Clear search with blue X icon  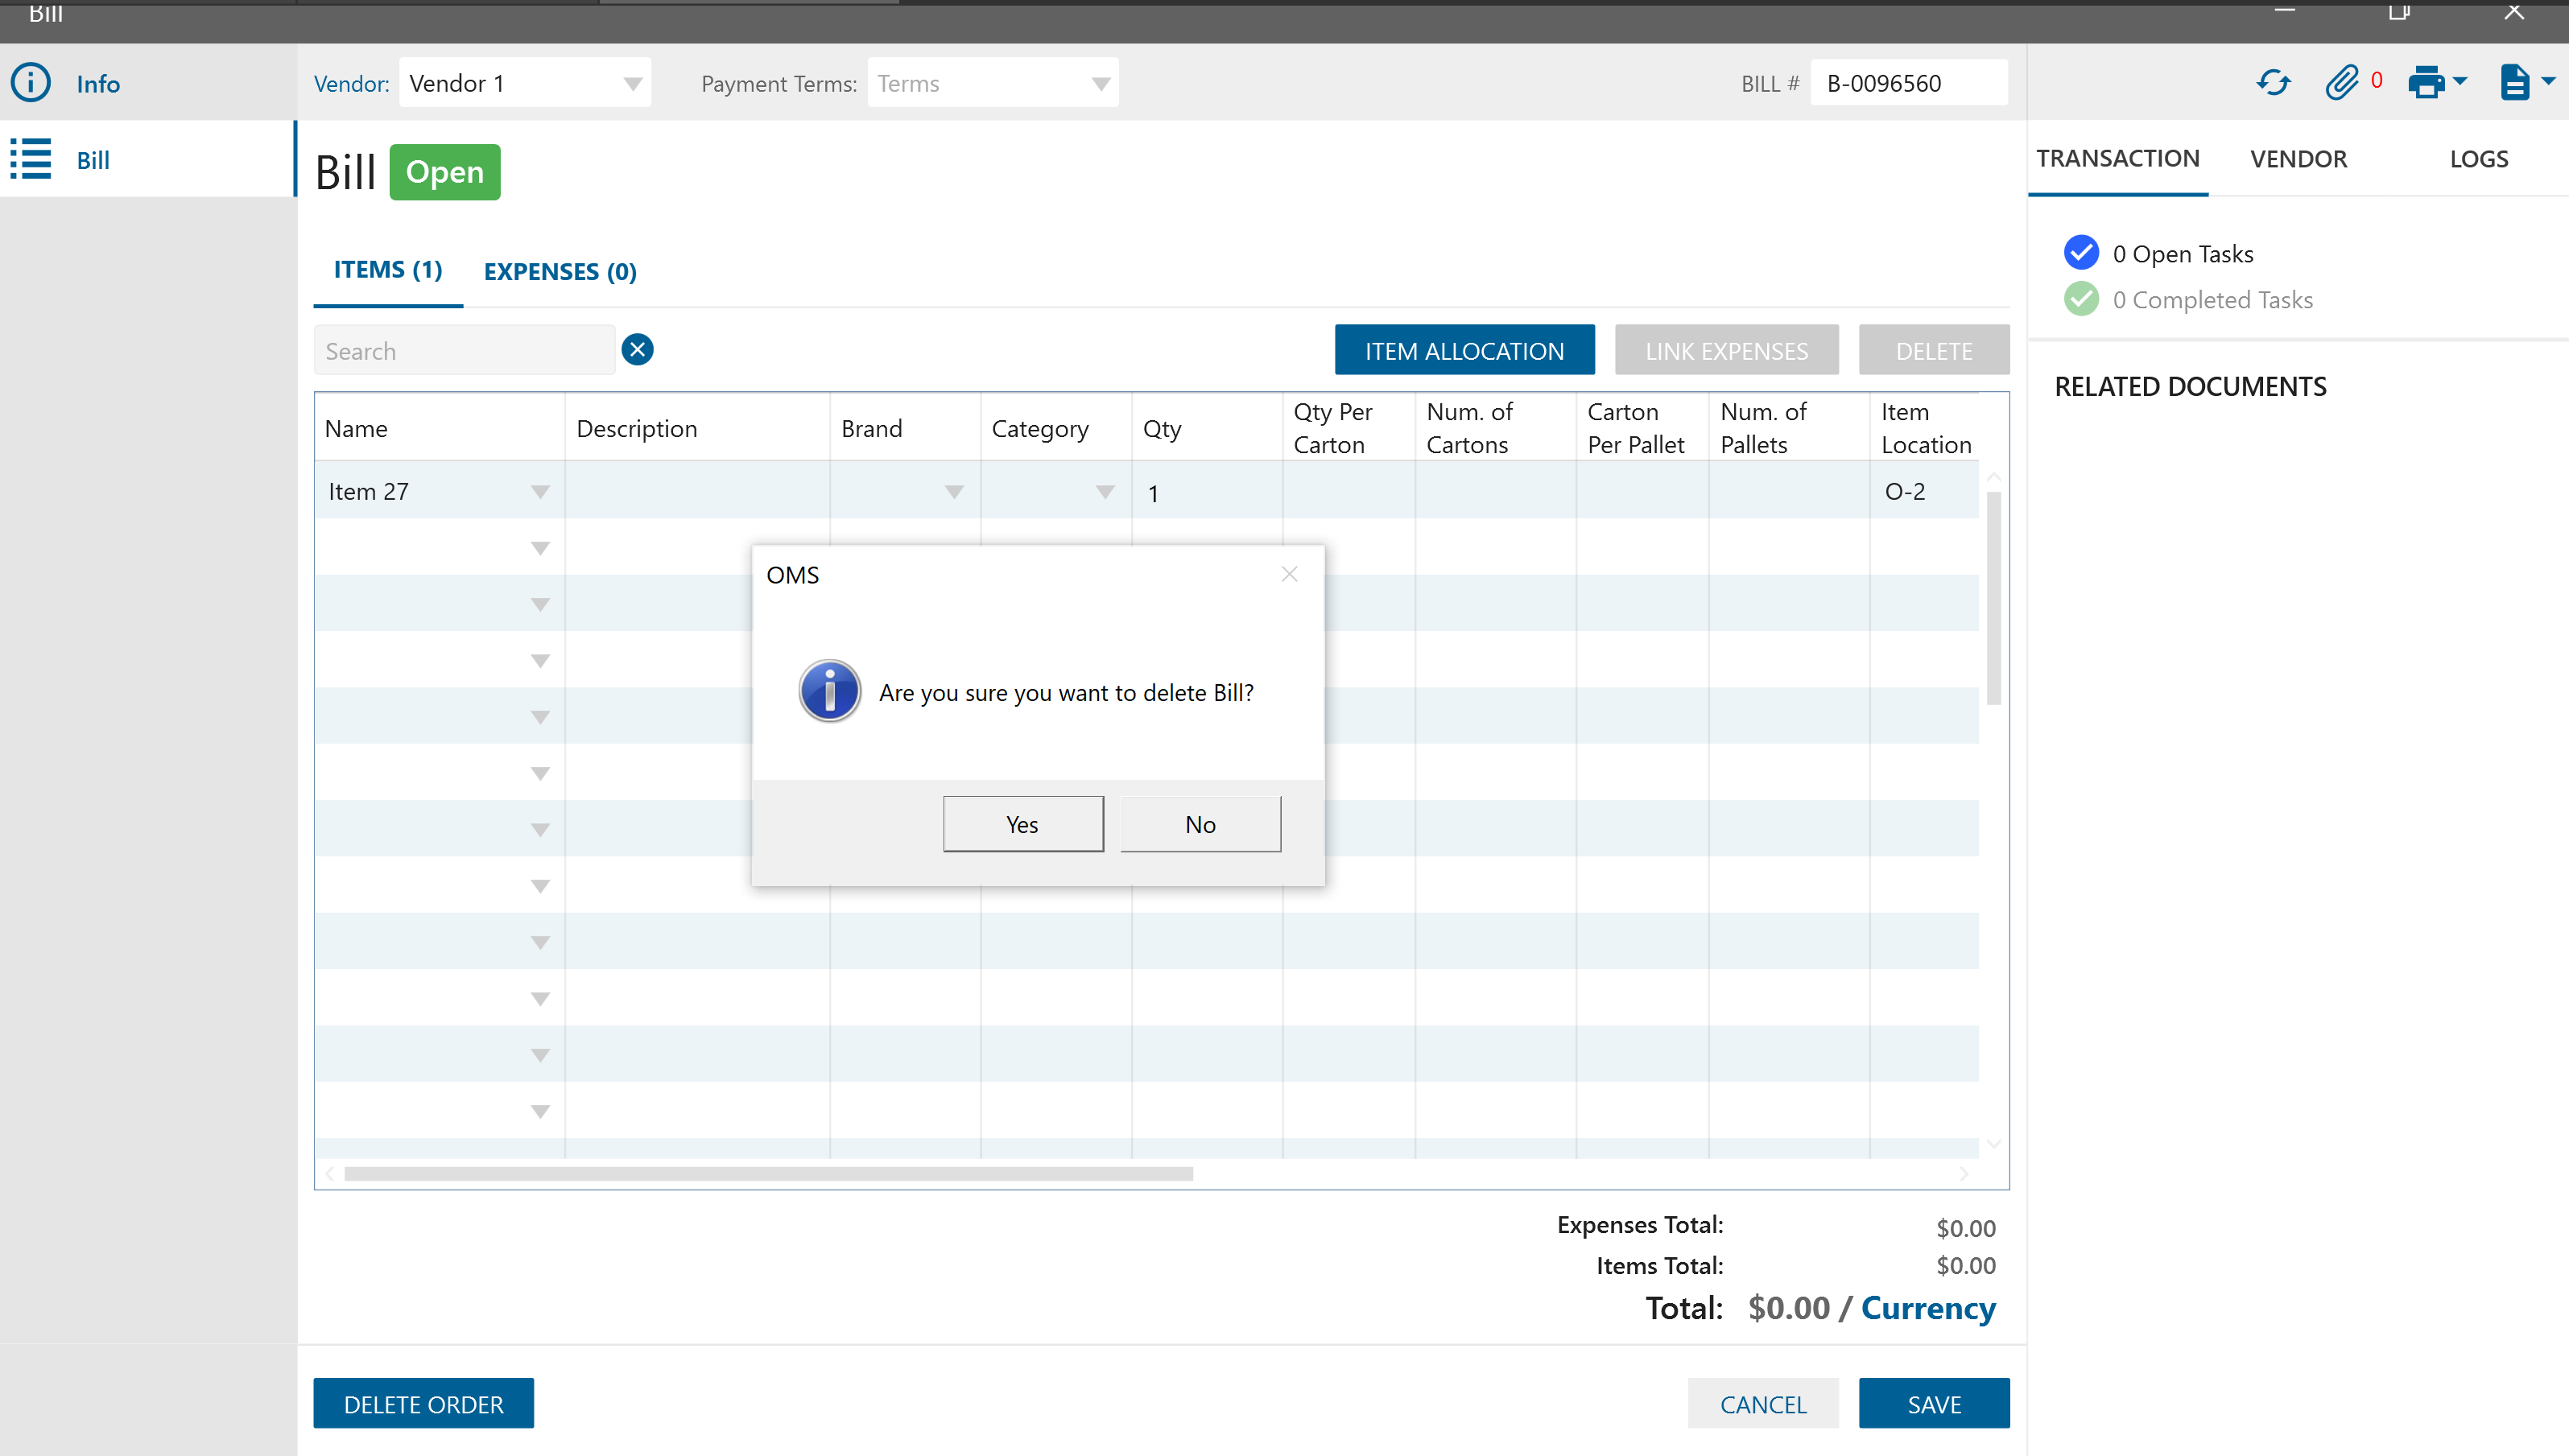click(x=637, y=350)
